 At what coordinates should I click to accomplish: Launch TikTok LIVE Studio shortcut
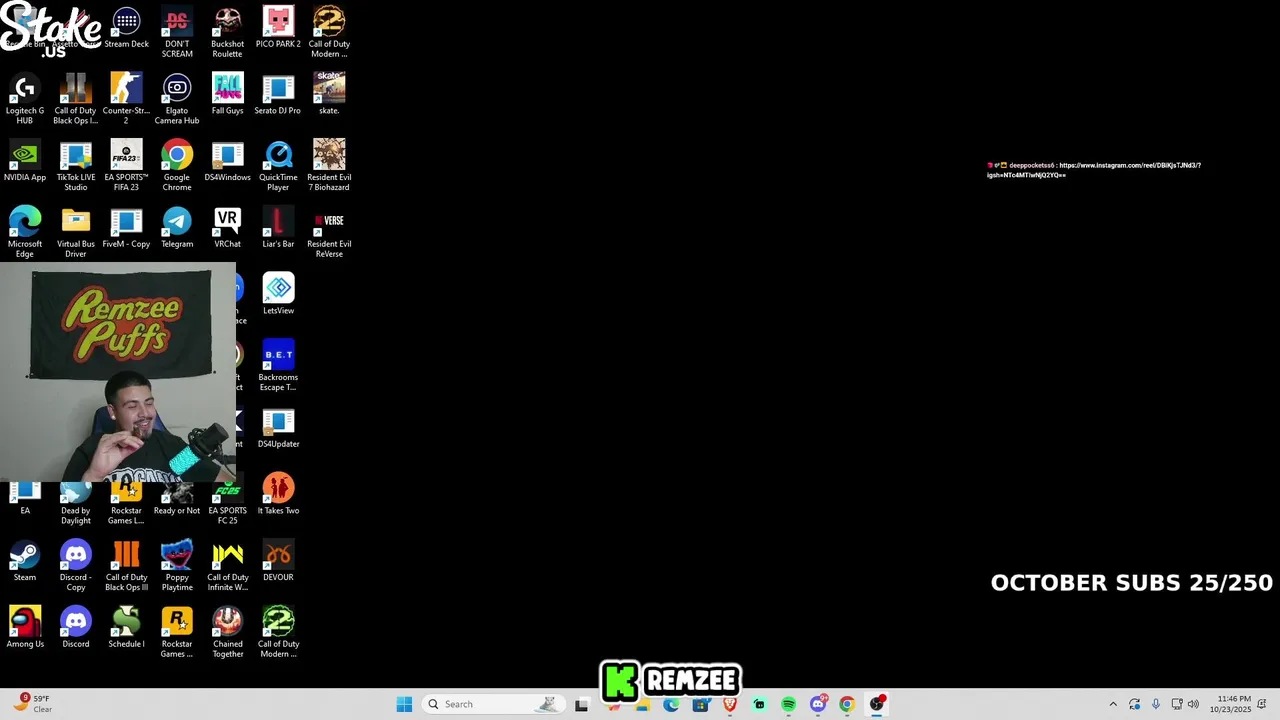(76, 166)
